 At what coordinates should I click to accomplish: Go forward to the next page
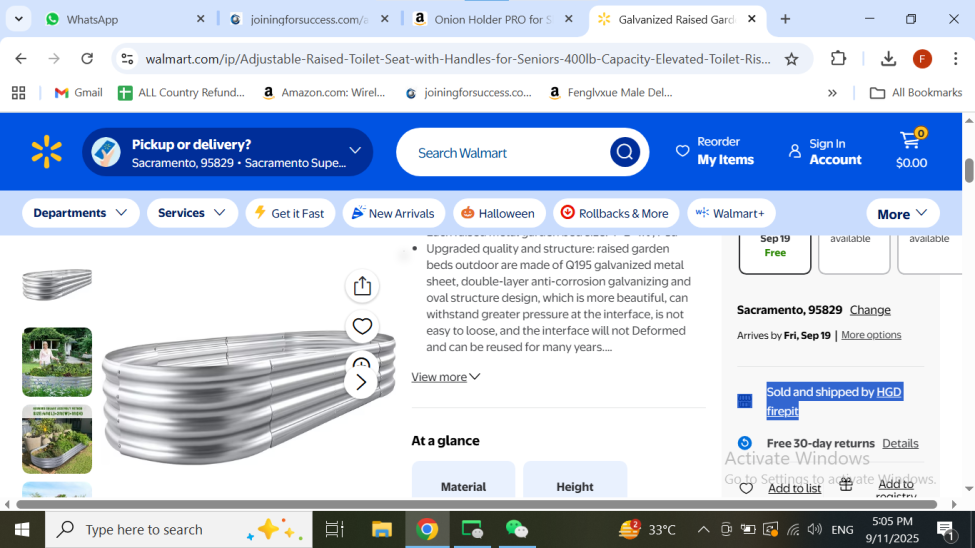pos(54,58)
